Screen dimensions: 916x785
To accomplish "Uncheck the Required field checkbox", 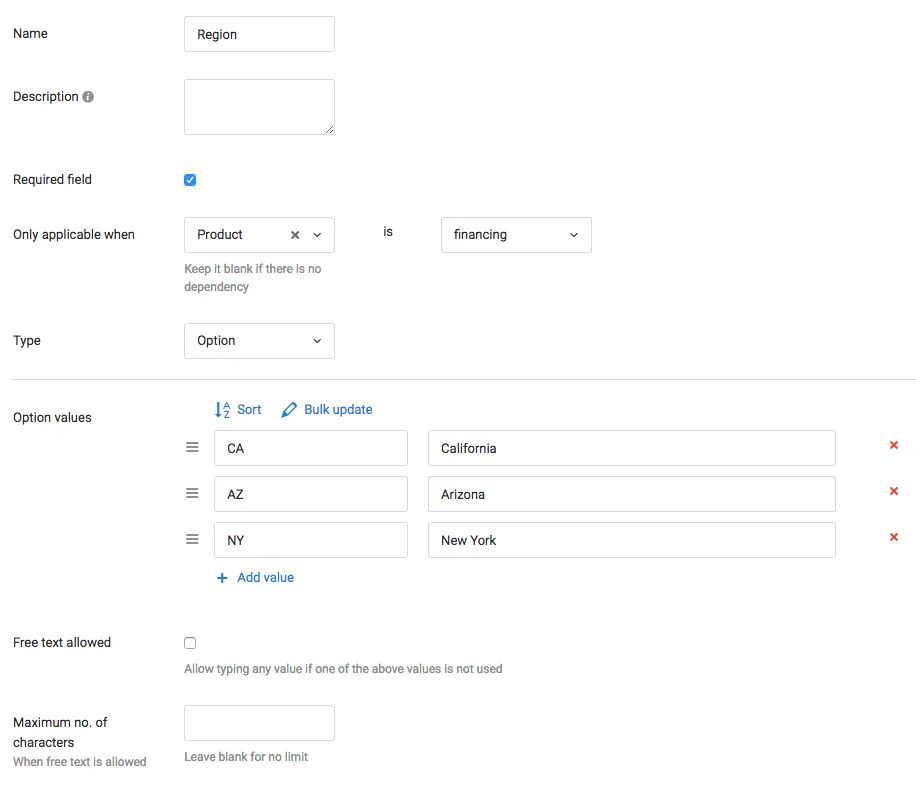I will click(190, 180).
